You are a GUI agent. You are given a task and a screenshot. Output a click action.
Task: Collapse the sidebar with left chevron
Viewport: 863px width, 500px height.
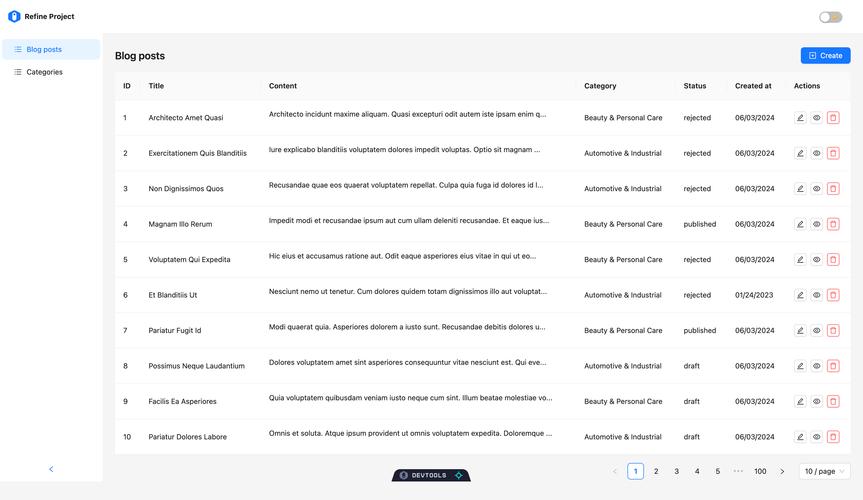pyautogui.click(x=51, y=469)
